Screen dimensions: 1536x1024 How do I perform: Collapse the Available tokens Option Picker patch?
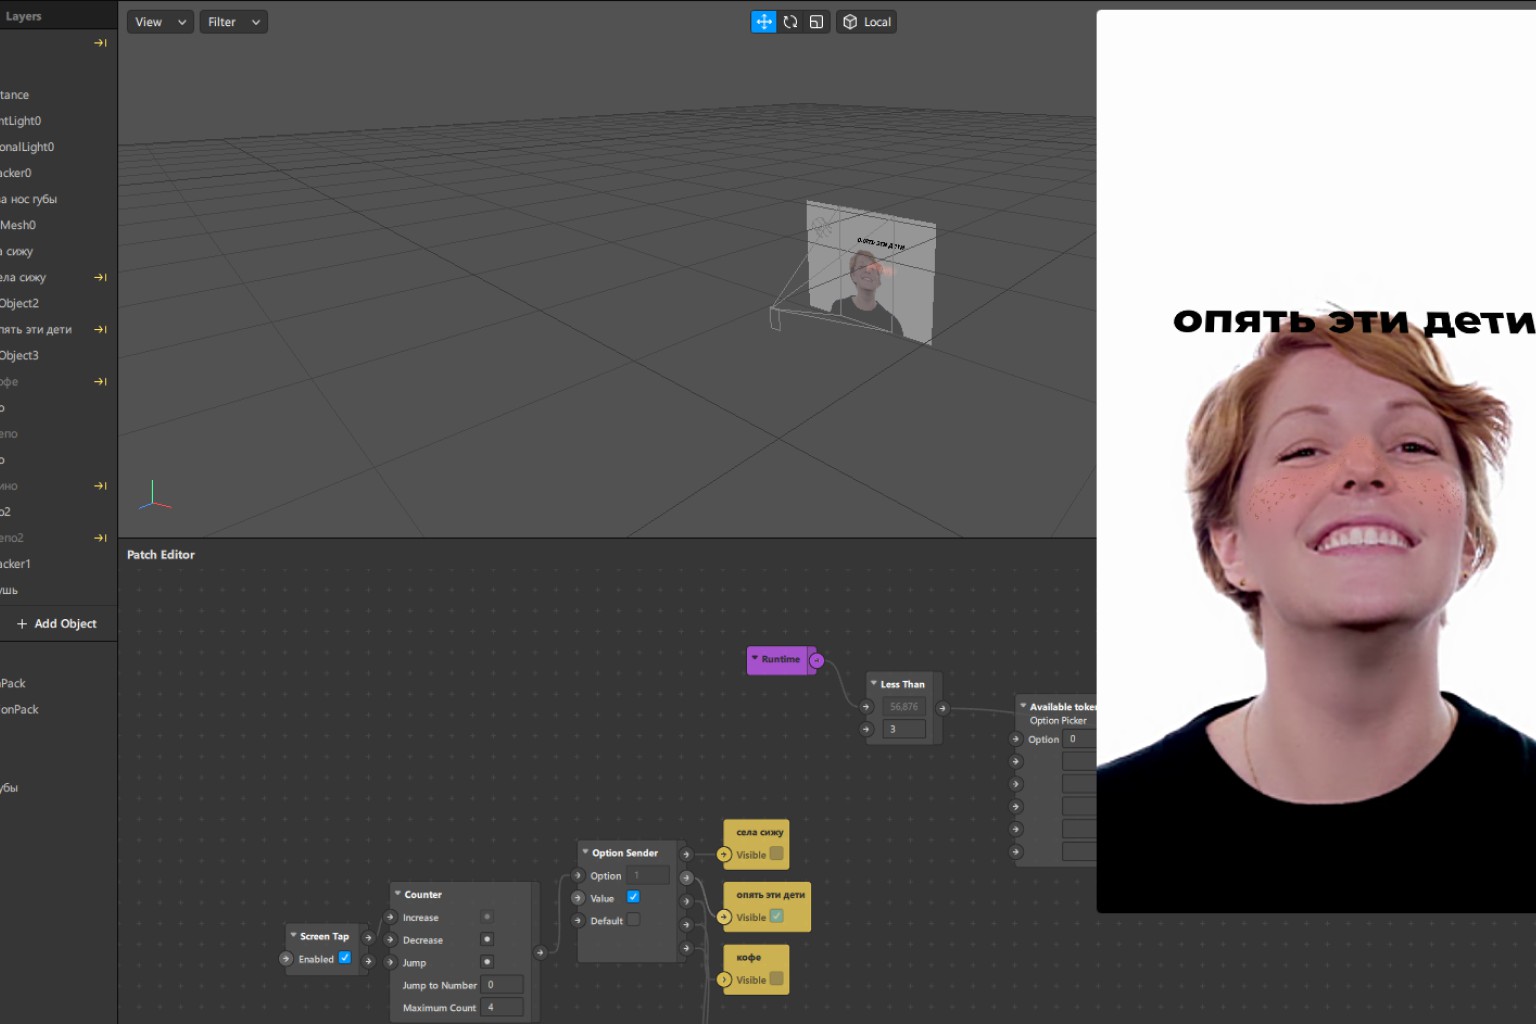tap(1023, 706)
